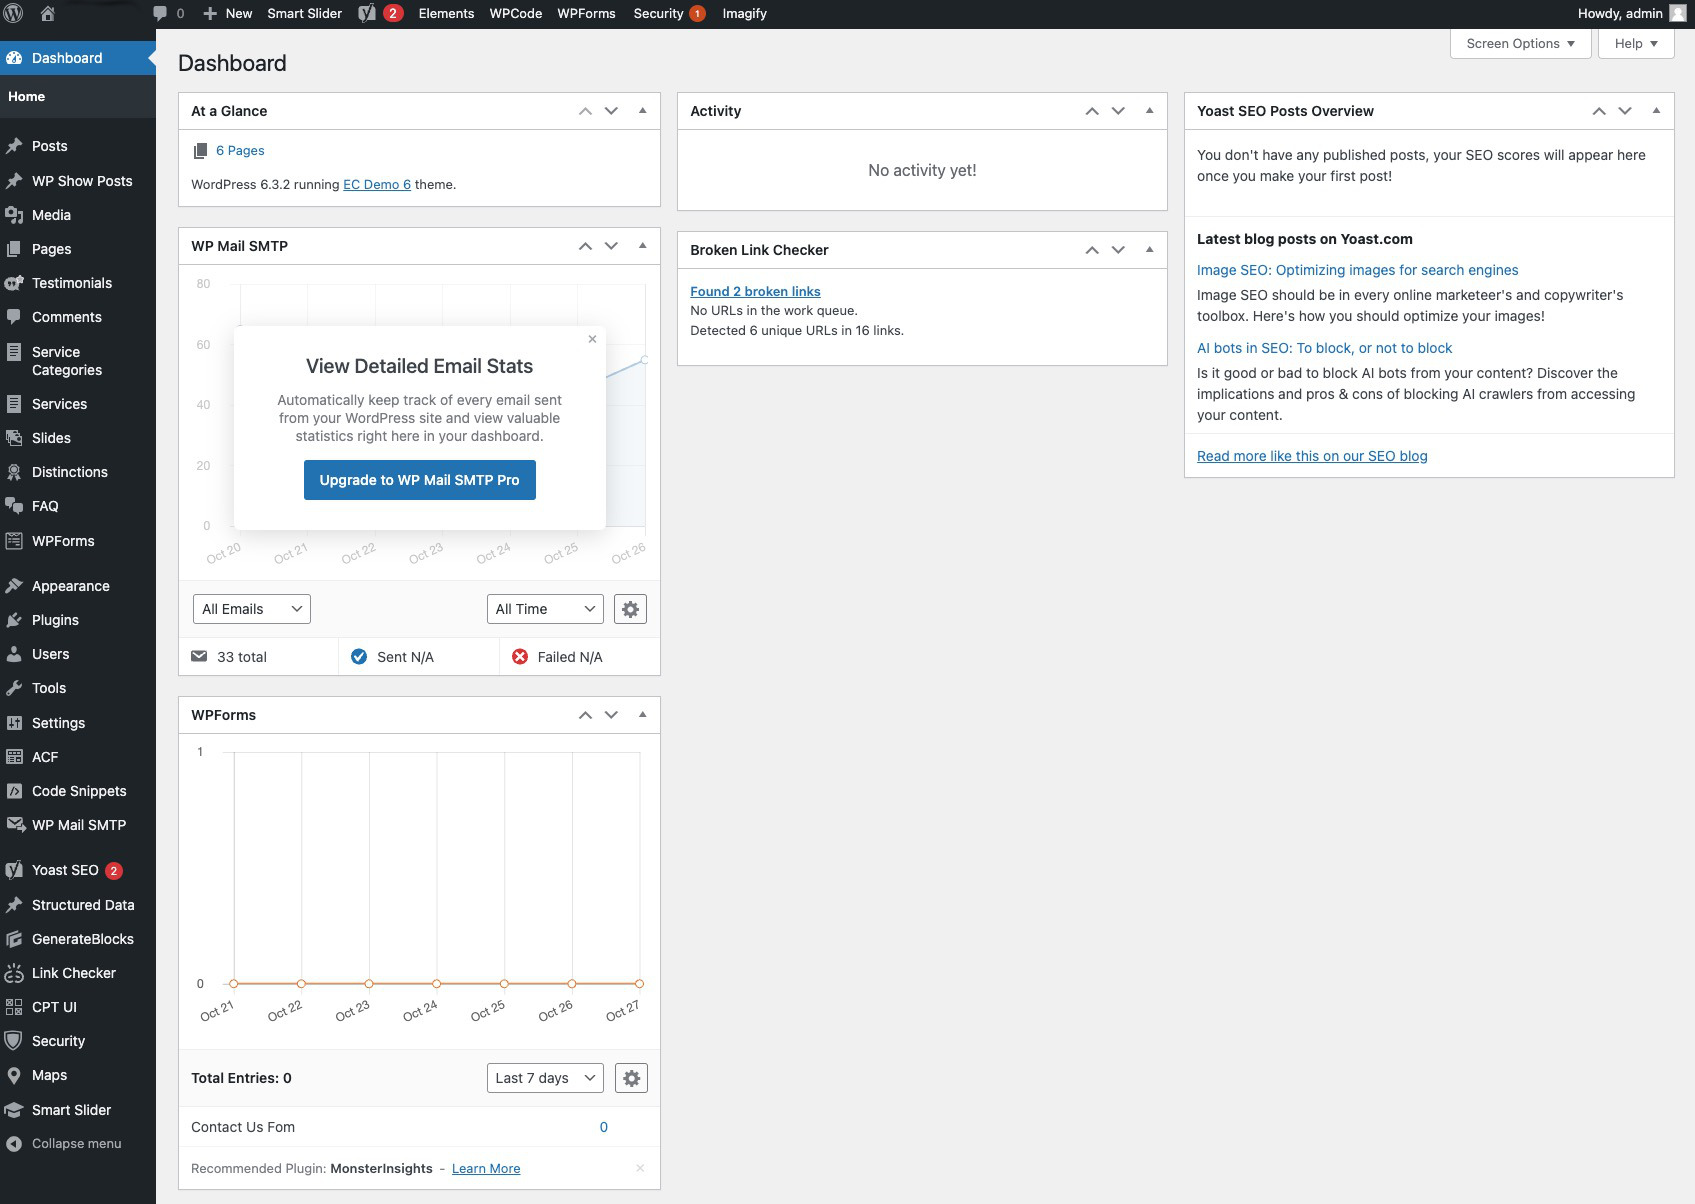Click Upgrade to WP Mail SMTP Pro
The height and width of the screenshot is (1204, 1695).
[420, 480]
